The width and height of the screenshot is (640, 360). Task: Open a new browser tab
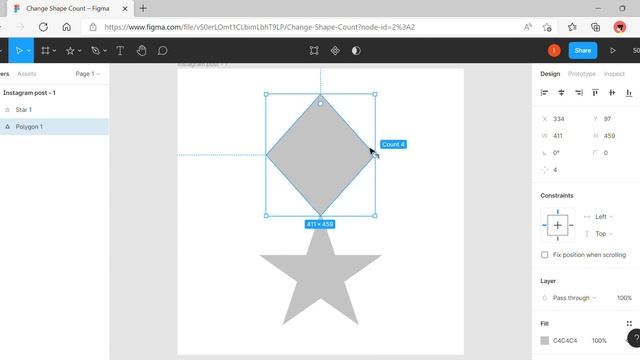143,8
